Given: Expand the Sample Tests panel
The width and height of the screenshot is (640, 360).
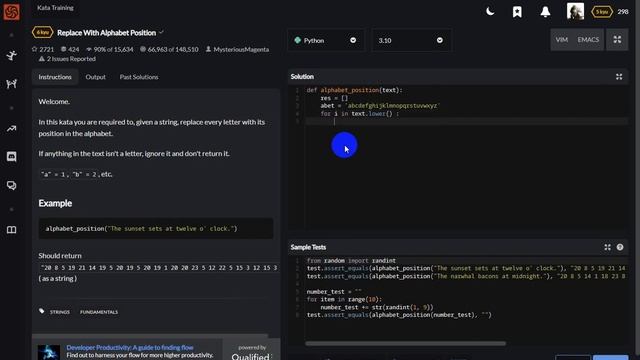Looking at the screenshot, I should pyautogui.click(x=607, y=247).
